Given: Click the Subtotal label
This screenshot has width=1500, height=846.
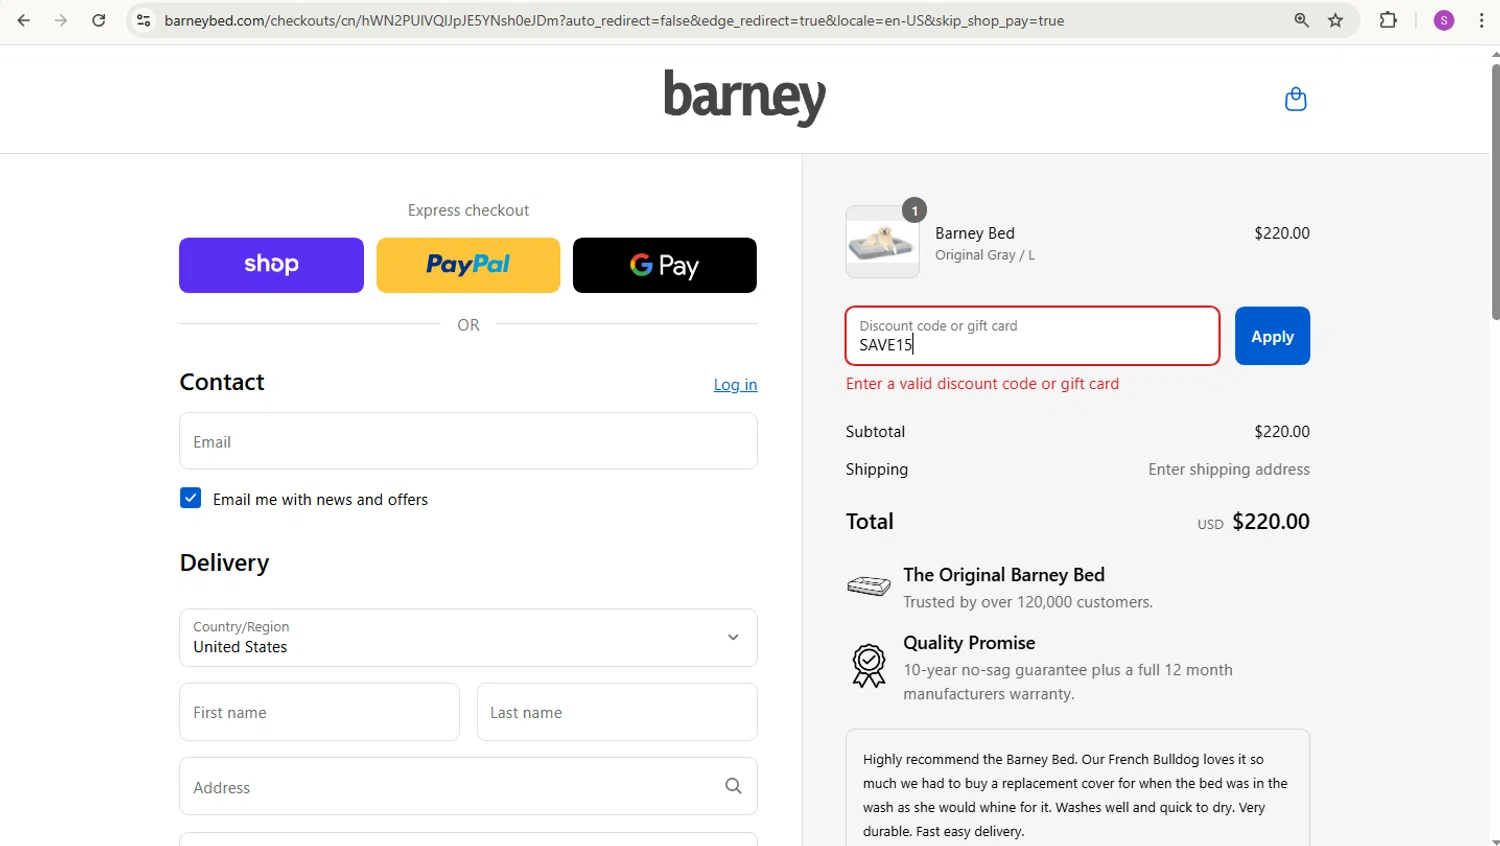Looking at the screenshot, I should [875, 431].
